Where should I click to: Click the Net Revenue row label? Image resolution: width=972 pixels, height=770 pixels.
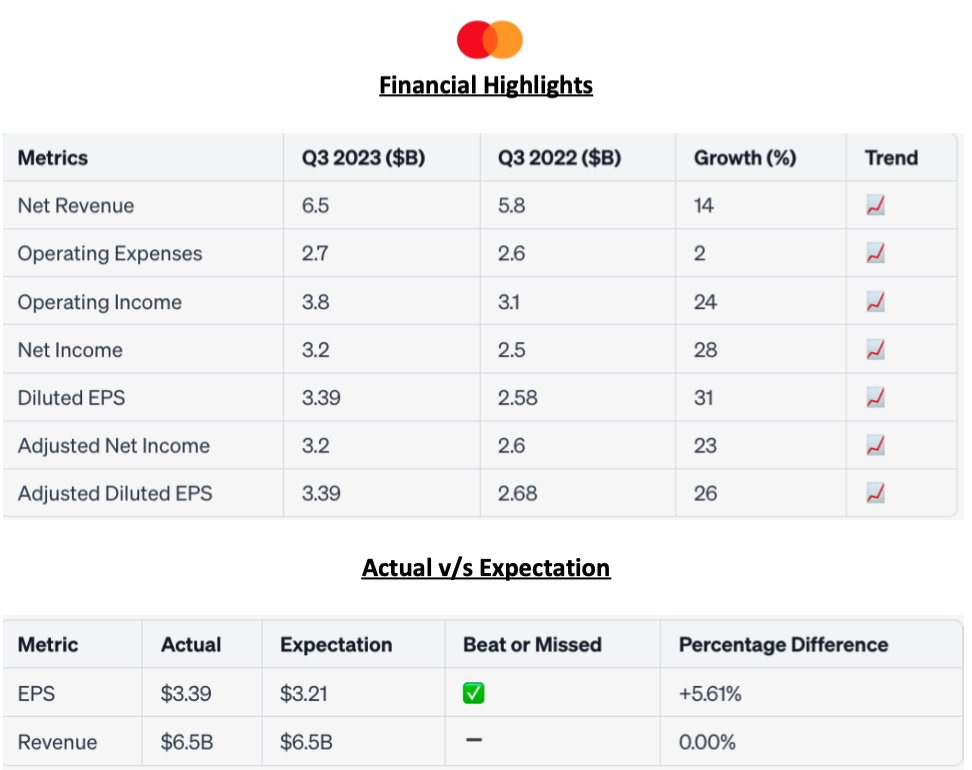(76, 206)
